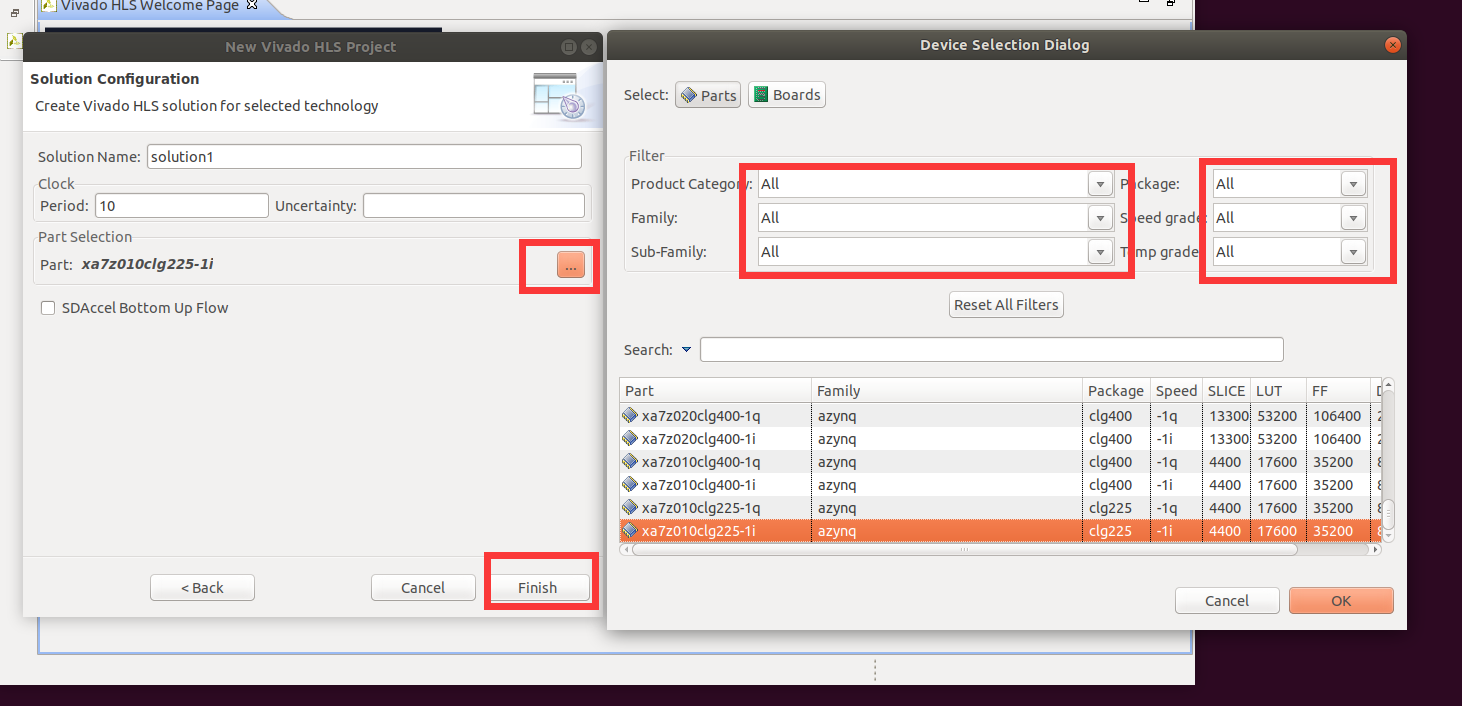This screenshot has height=706, width=1462.
Task: Select highlighted part xa7z010clg225-1i row
Action: click(x=1000, y=531)
